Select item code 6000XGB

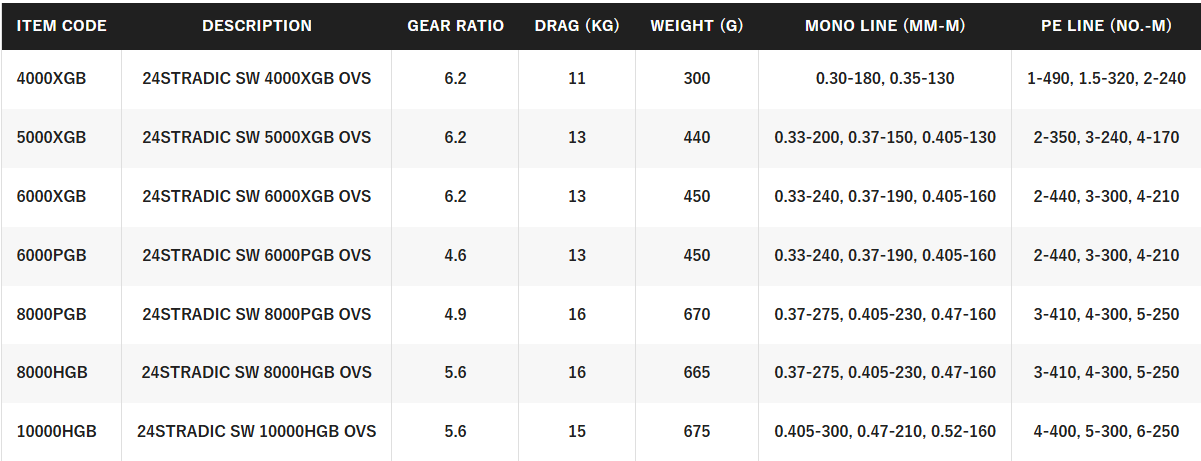pyautogui.click(x=52, y=196)
